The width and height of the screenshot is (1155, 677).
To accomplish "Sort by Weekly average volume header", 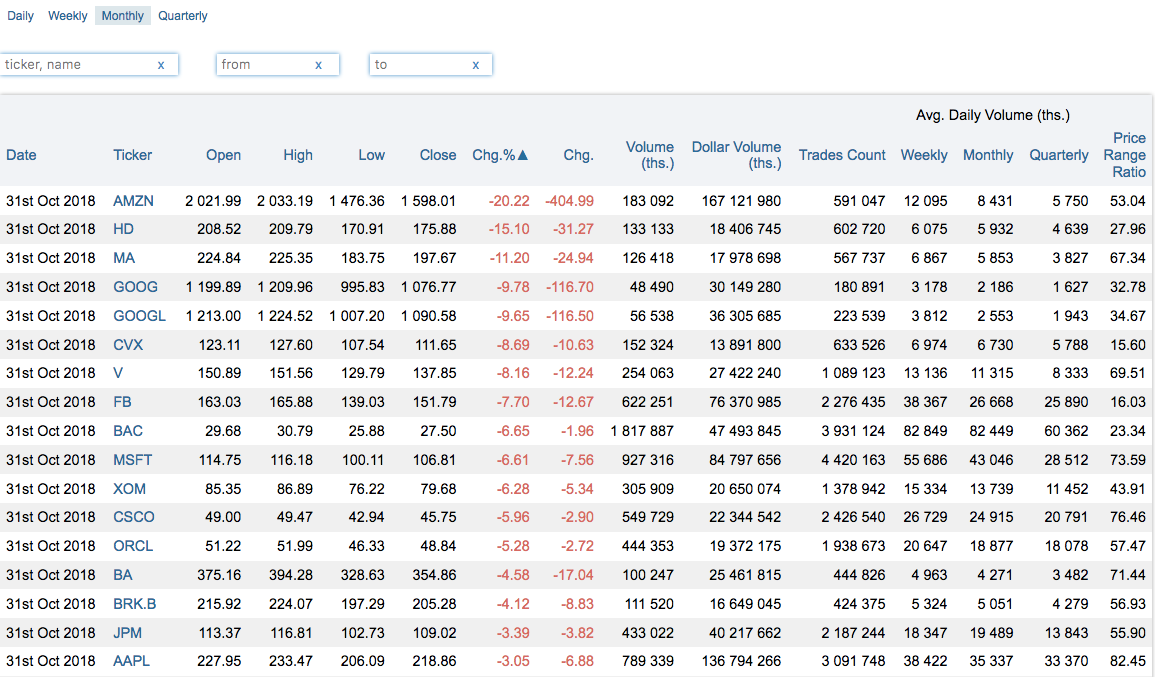I will tap(924, 155).
